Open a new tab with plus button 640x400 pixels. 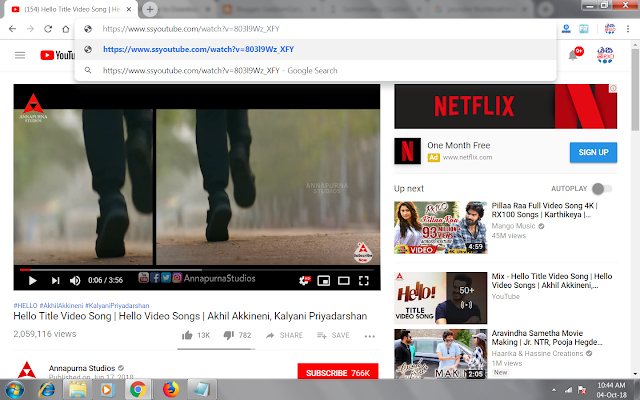coord(150,9)
